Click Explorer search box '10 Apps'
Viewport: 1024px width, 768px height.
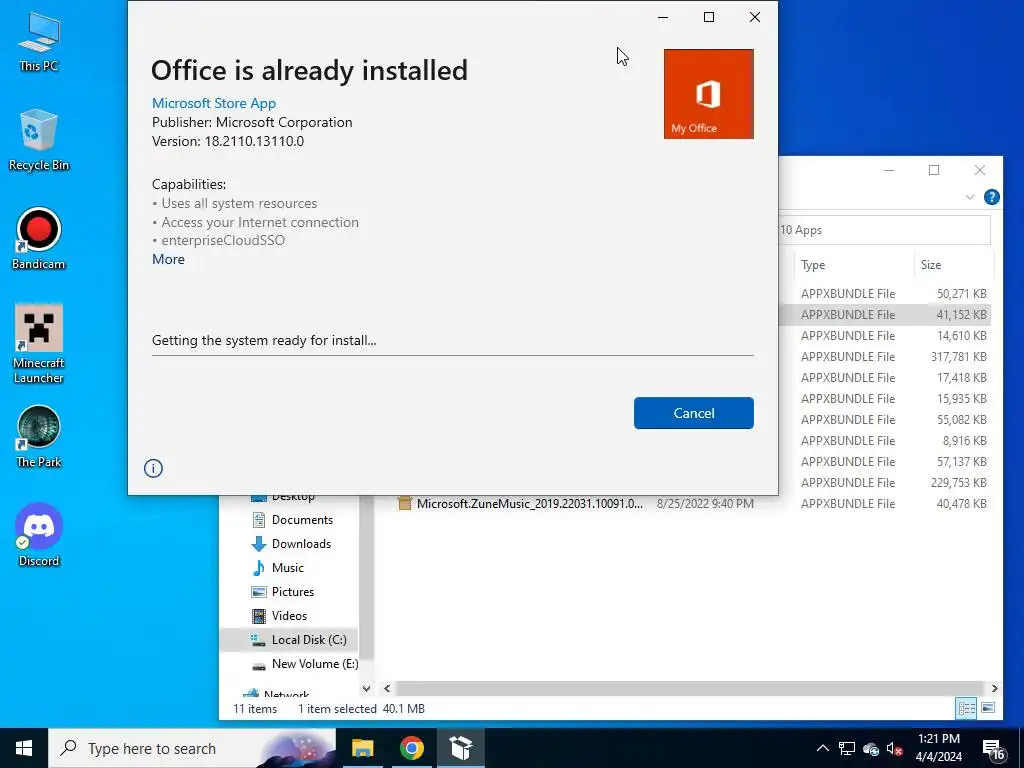tap(884, 230)
